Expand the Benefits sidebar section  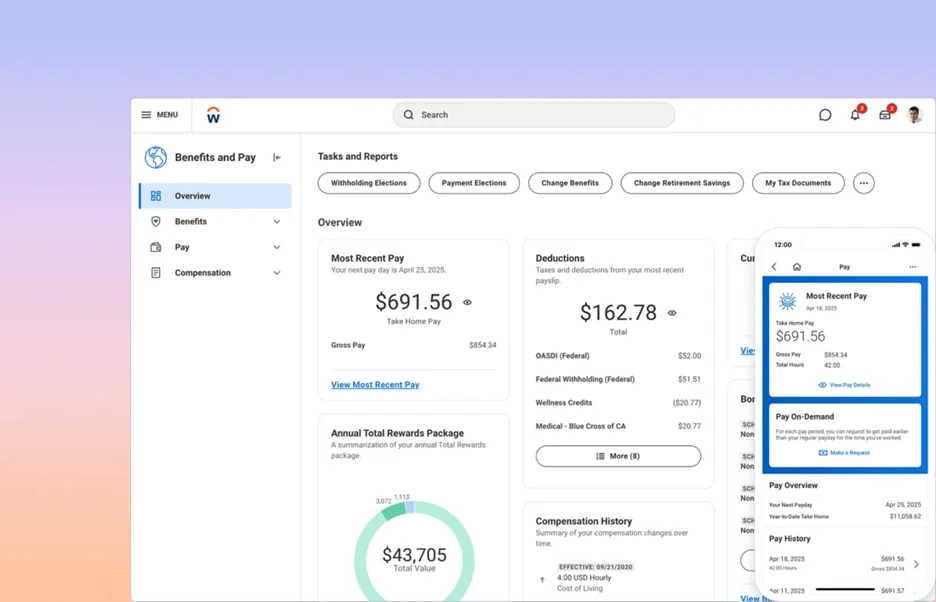coord(276,221)
